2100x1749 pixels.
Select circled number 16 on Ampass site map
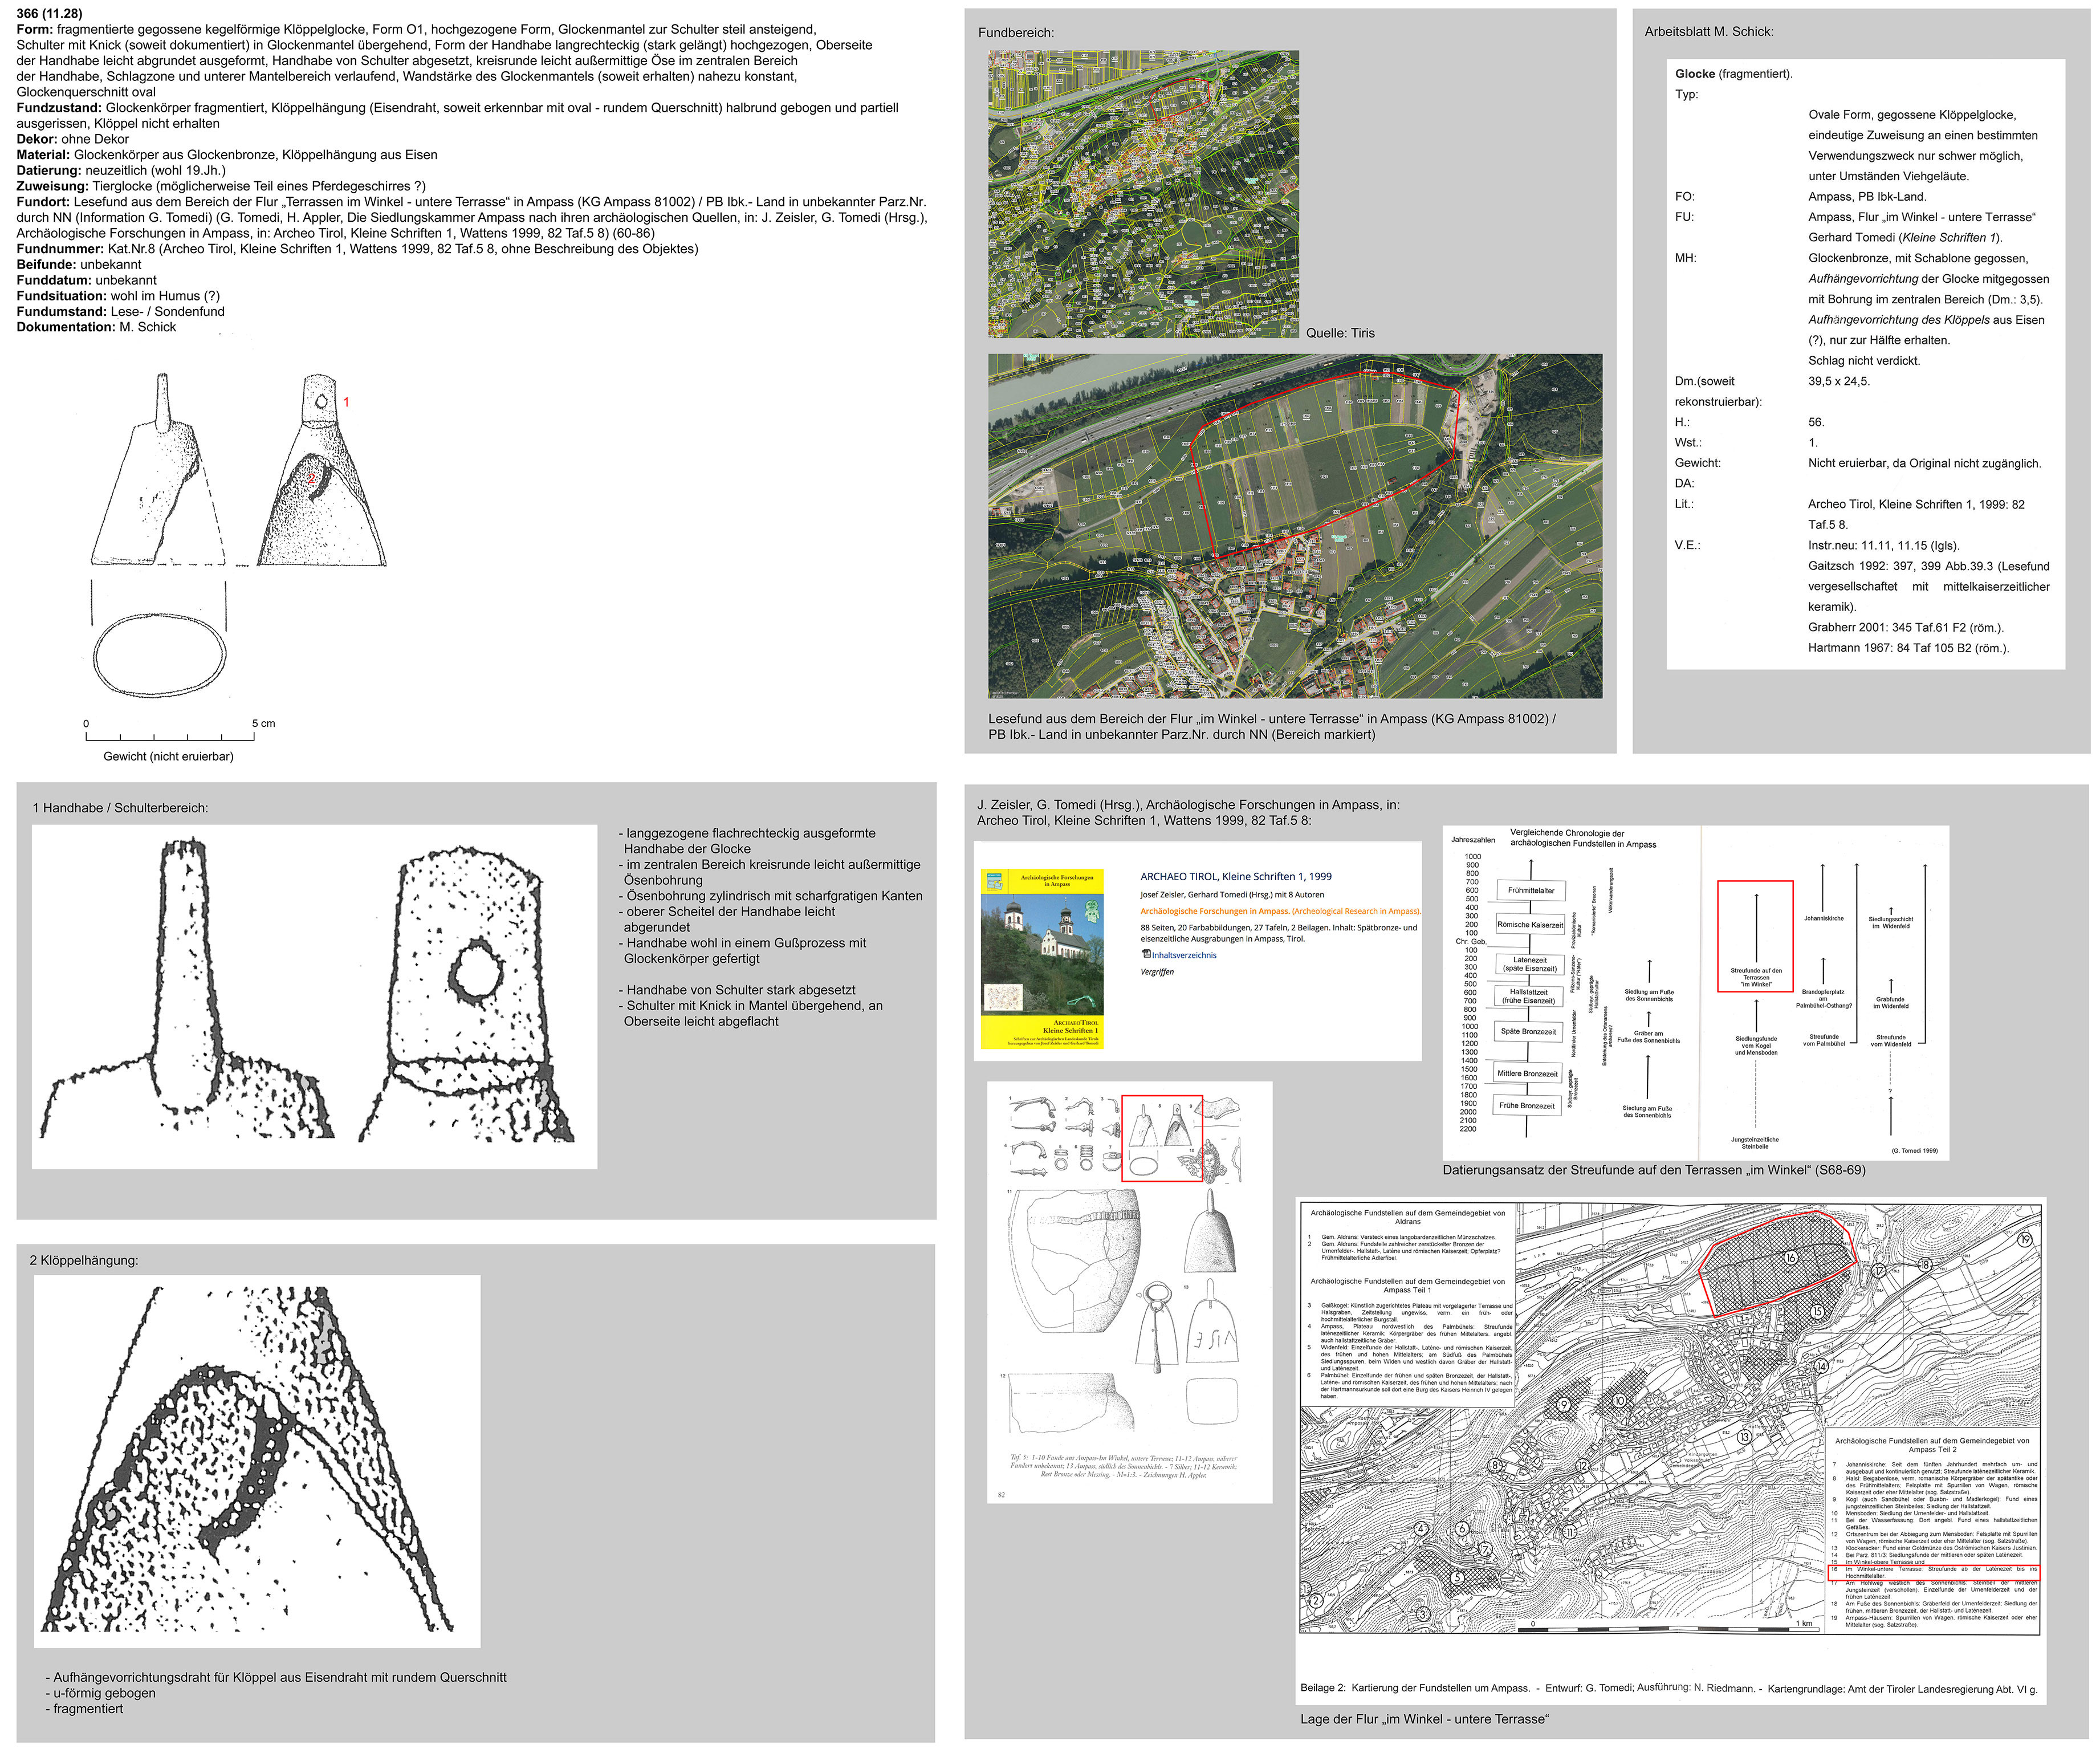pyautogui.click(x=1790, y=1257)
